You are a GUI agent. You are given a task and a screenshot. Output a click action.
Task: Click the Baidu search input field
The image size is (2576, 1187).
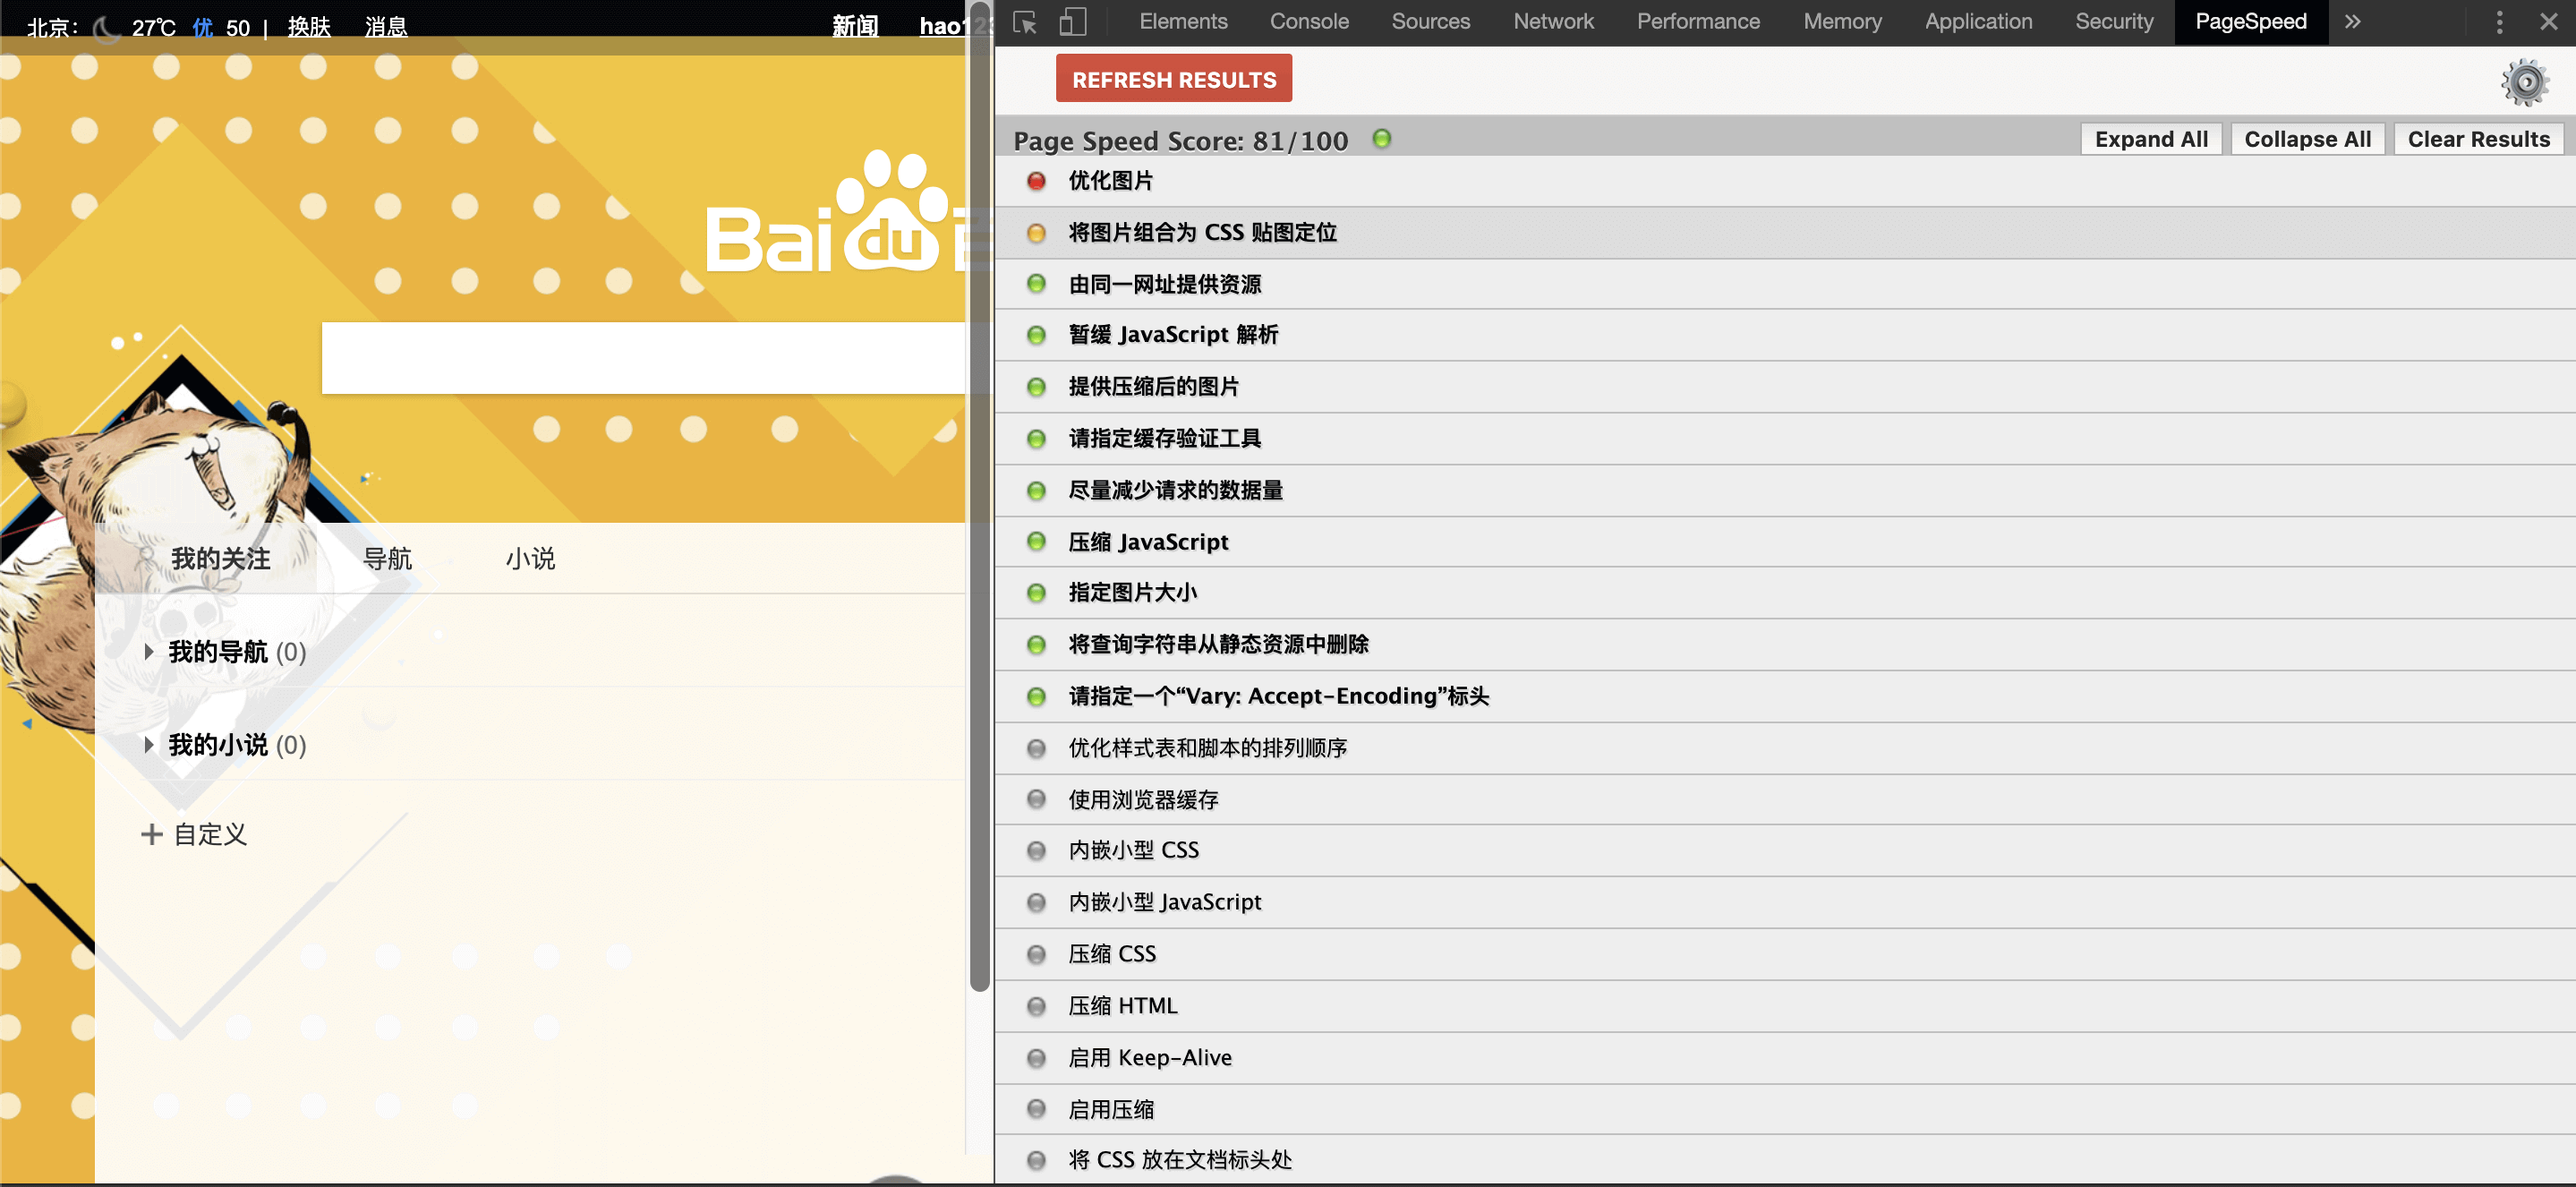[x=643, y=358]
